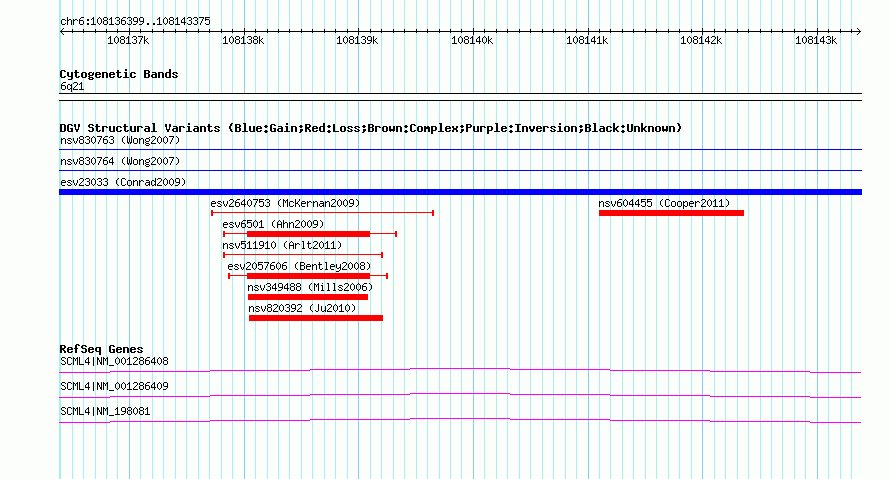Viewport: 890px width, 479px height.
Task: Click the thick blue esv23033 gain bar
Action: [460, 192]
